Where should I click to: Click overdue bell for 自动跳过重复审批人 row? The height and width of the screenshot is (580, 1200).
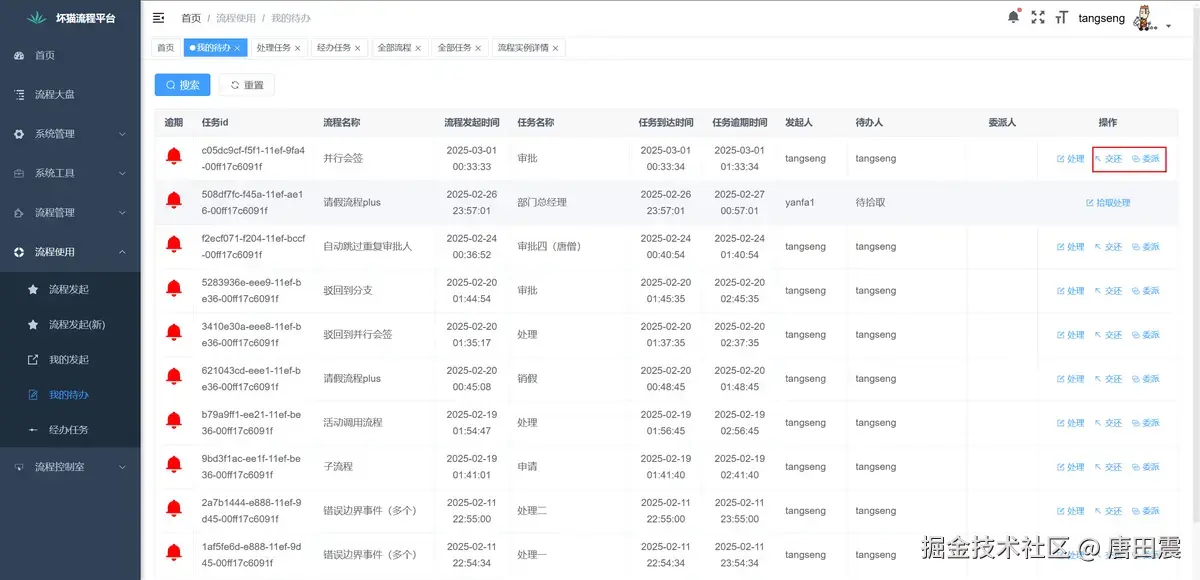coord(174,245)
